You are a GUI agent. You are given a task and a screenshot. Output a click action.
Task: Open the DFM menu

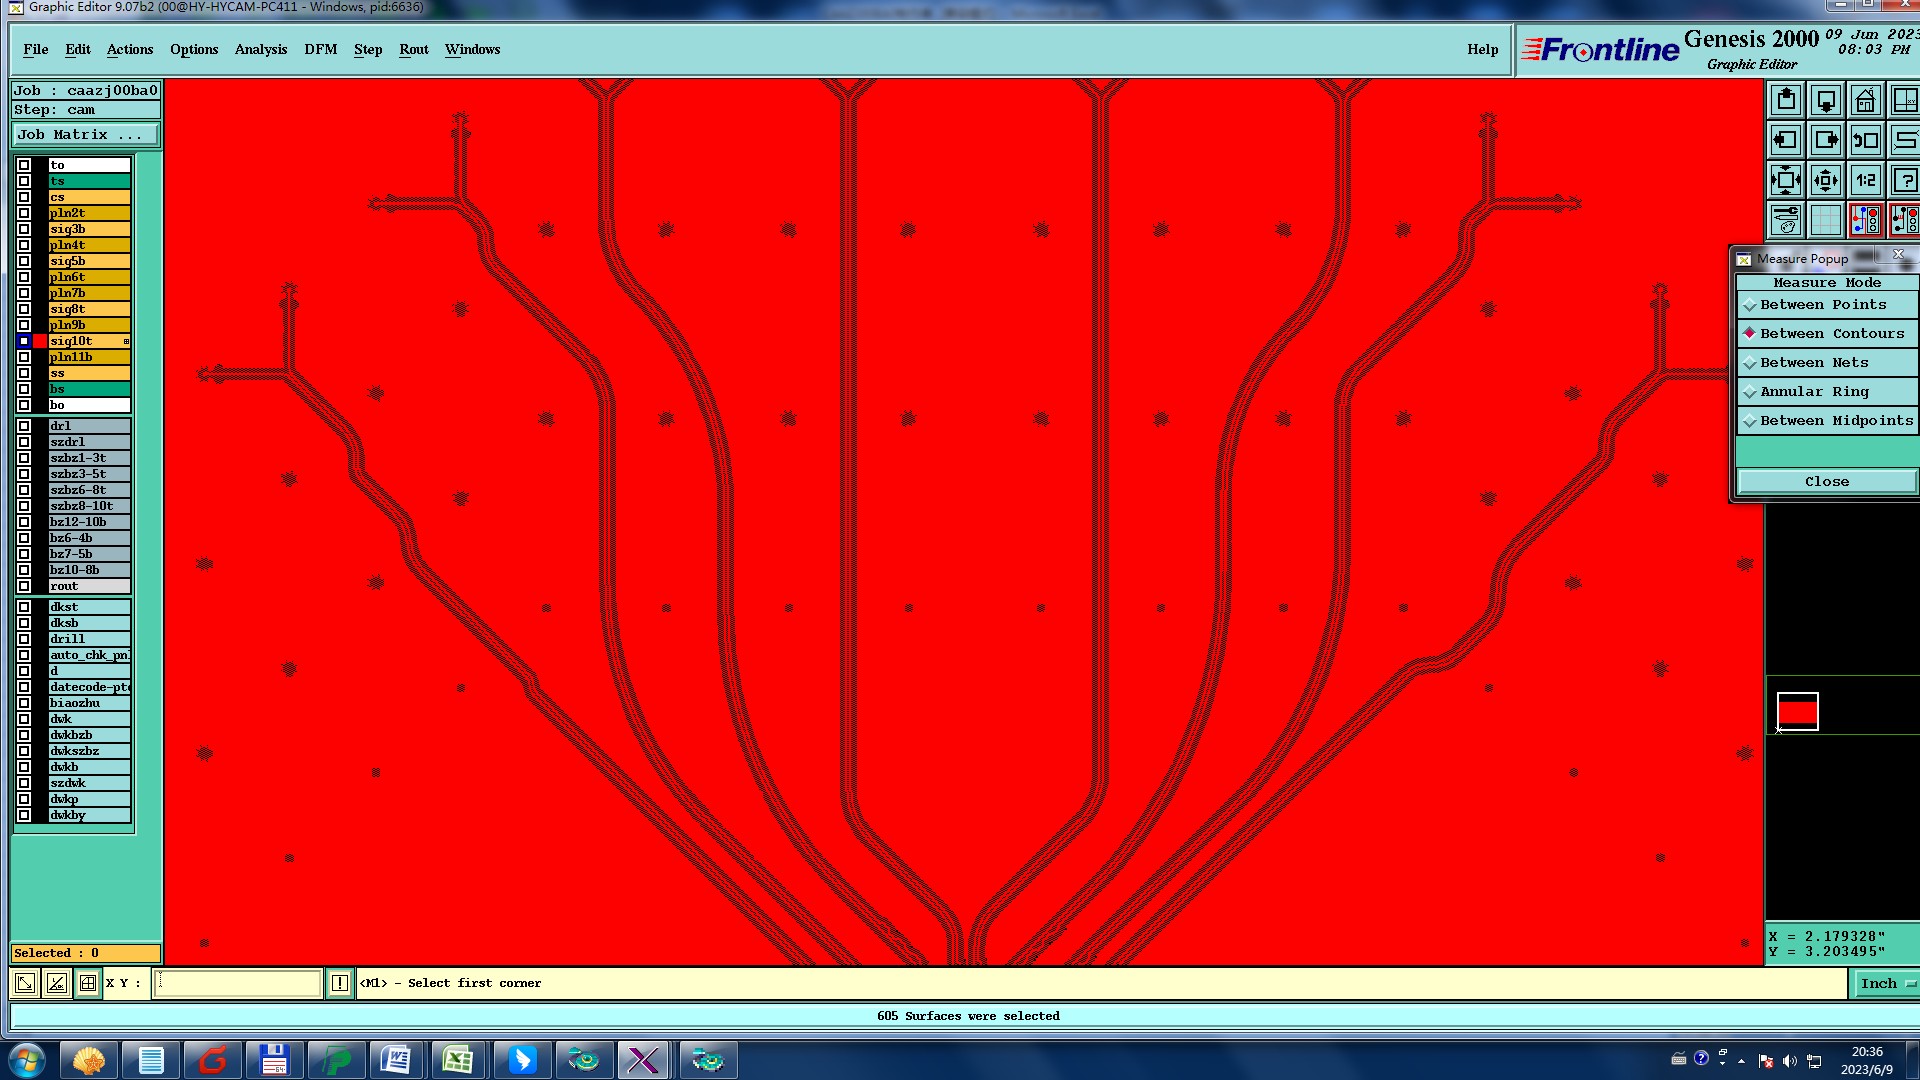coord(320,49)
